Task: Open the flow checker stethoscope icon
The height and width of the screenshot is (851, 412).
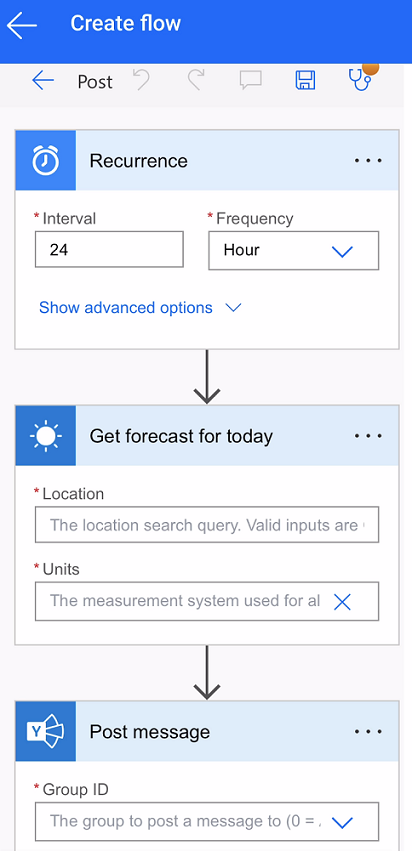Action: click(x=360, y=79)
